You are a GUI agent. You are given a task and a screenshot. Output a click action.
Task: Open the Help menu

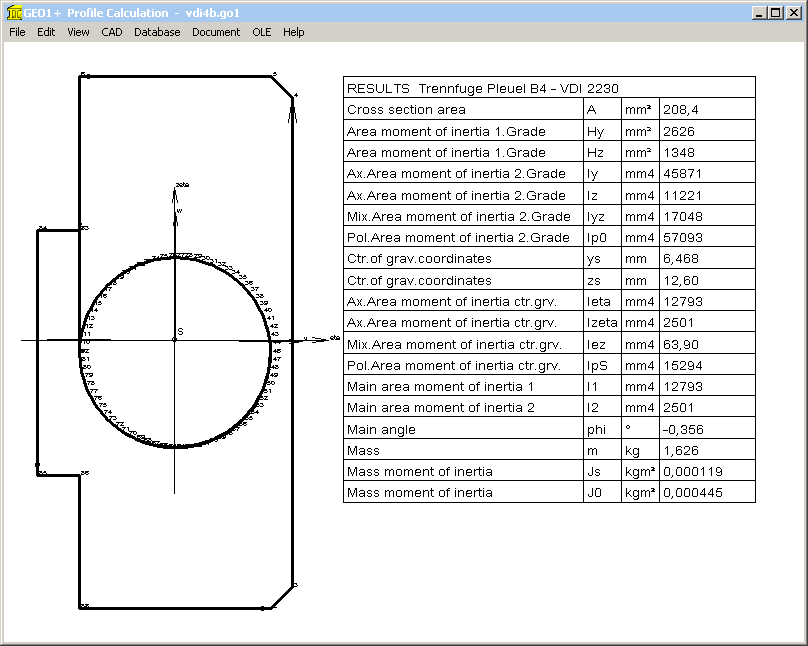coord(293,32)
